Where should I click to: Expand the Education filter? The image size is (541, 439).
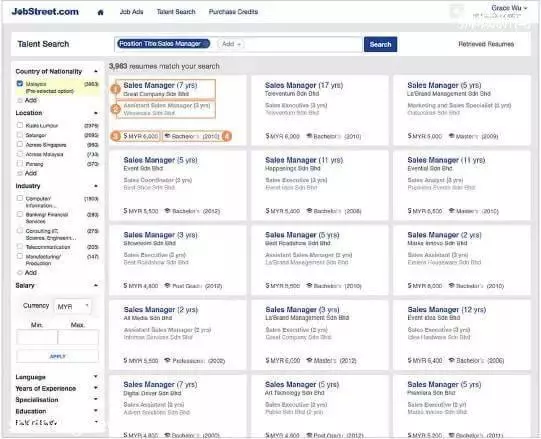click(x=96, y=411)
